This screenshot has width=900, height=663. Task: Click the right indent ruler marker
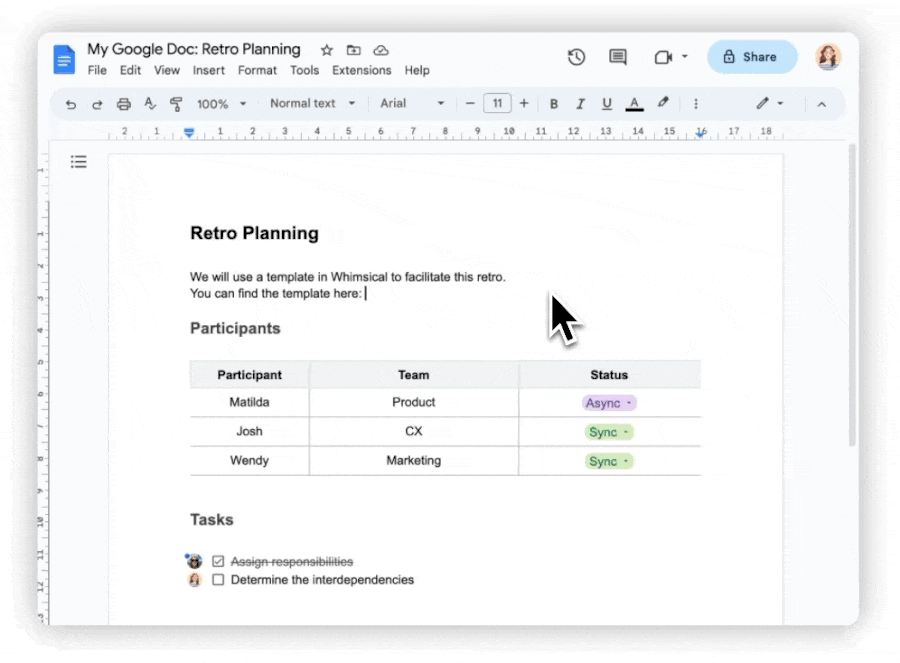click(700, 133)
